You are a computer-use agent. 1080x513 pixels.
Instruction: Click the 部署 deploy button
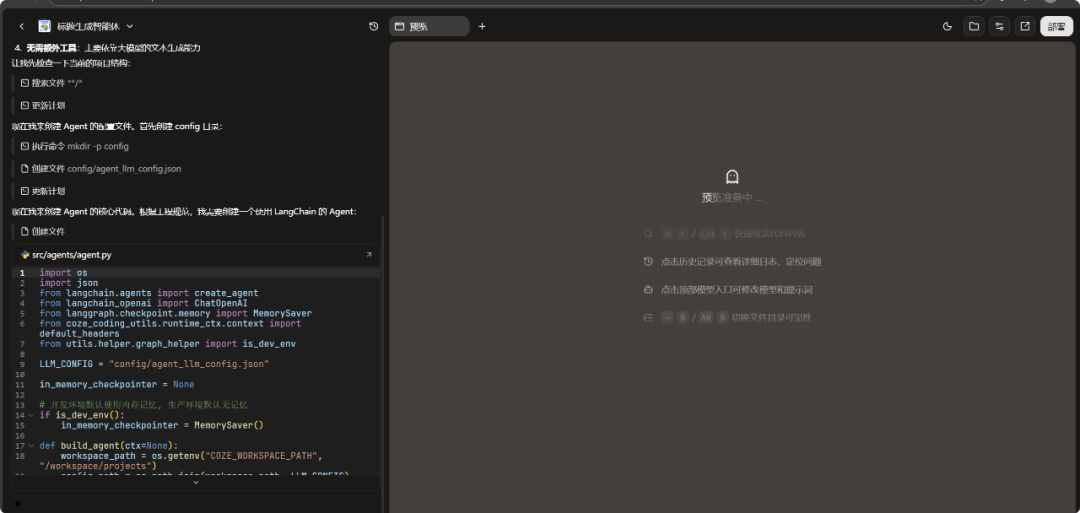click(x=1056, y=26)
